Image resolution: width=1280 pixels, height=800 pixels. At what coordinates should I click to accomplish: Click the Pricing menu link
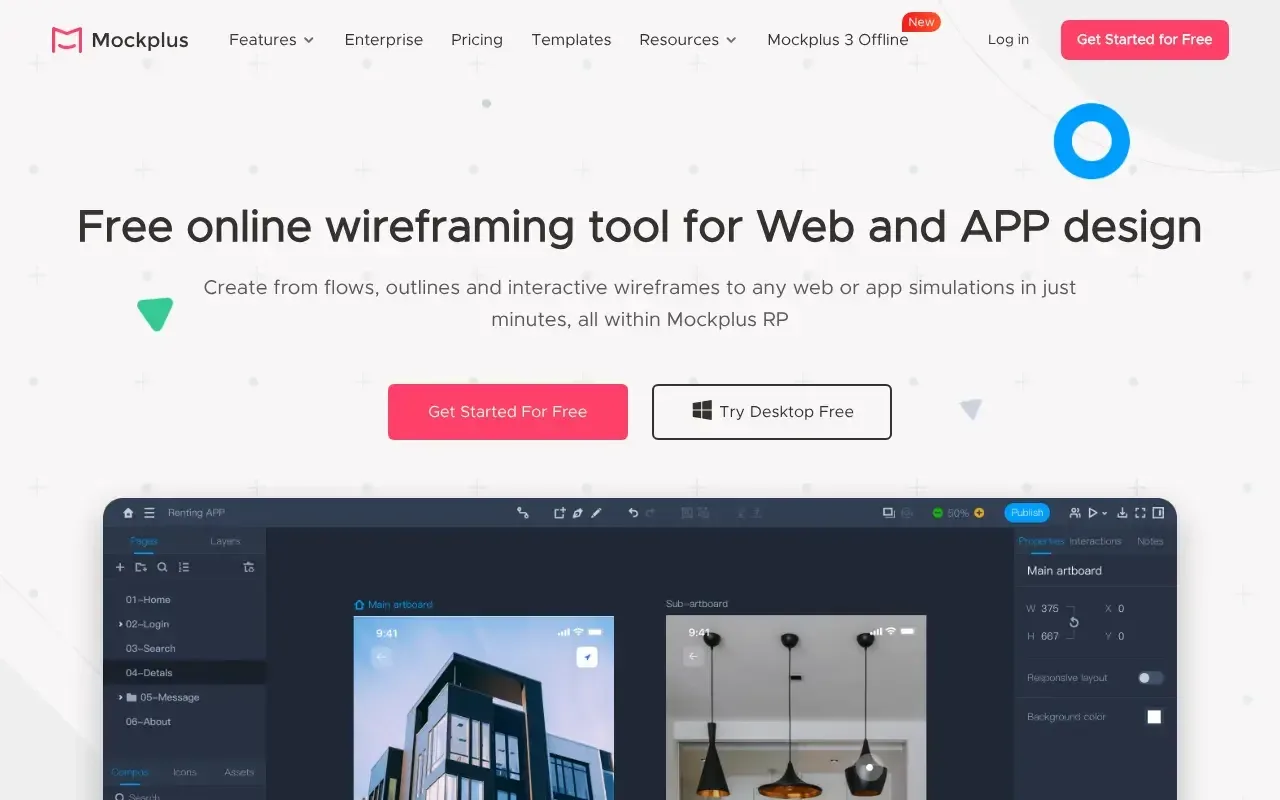click(477, 40)
